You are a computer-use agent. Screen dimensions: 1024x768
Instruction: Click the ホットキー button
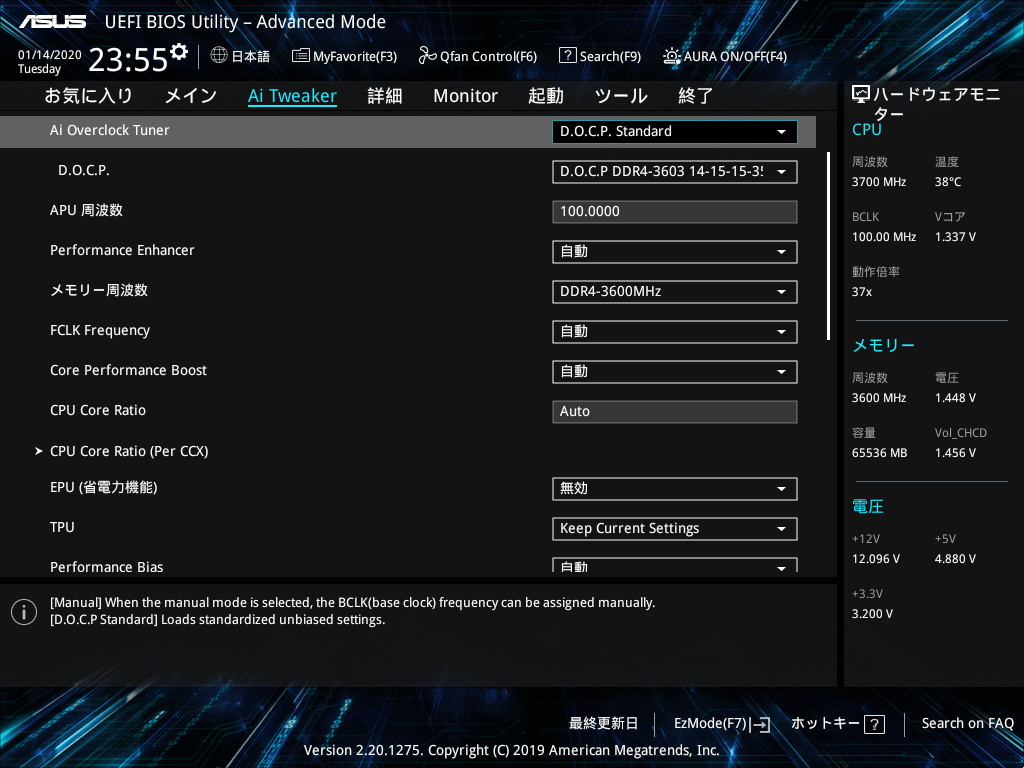(838, 724)
